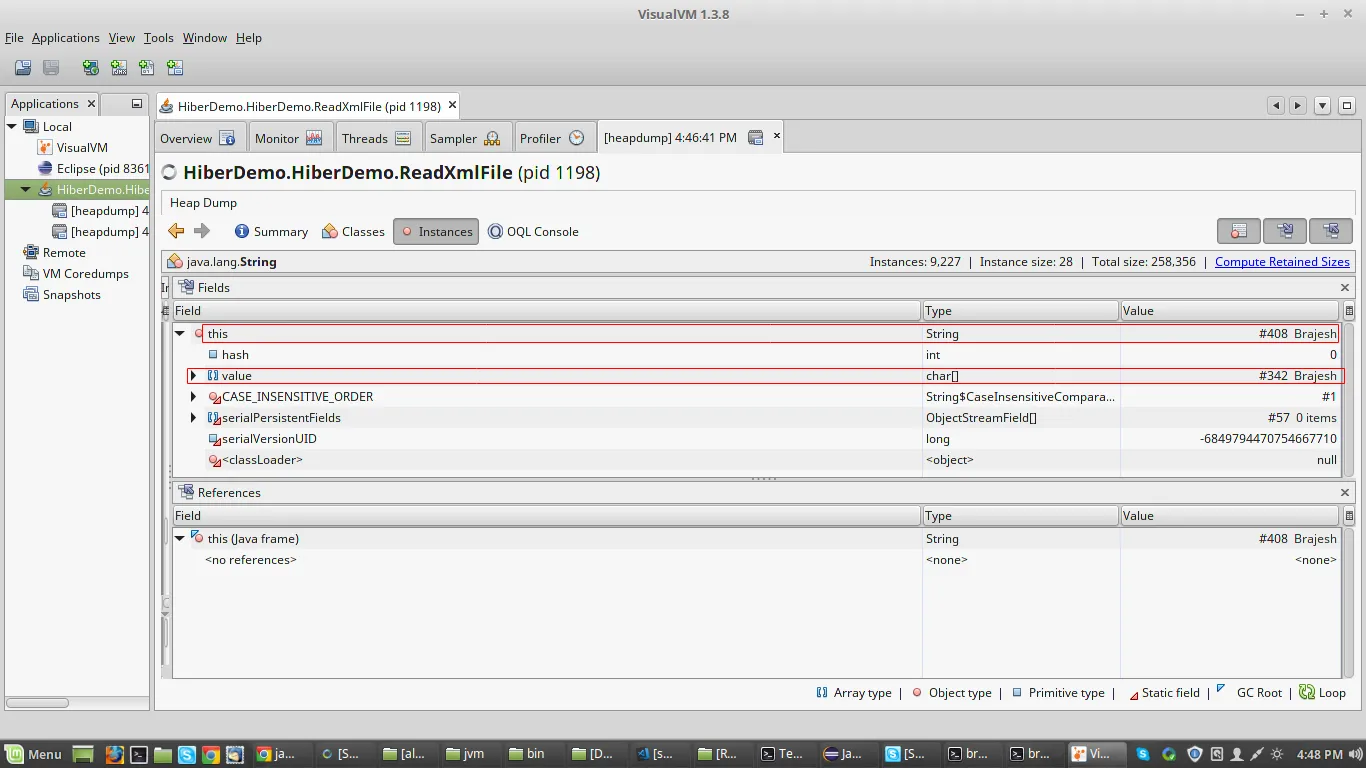Switch to the Threads tab
This screenshot has width=1366, height=768.
pos(377,138)
